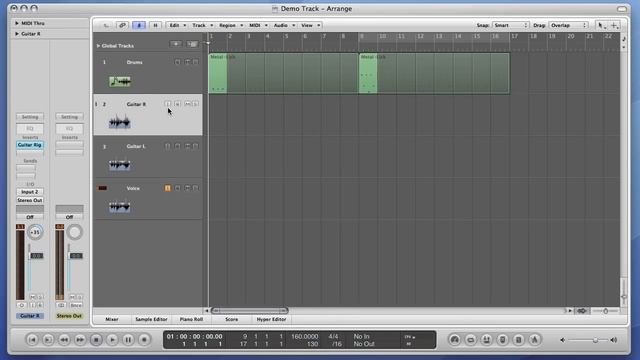Click the Guitar Rig insert slot
Viewport: 640px width, 360px height.
pos(30,145)
